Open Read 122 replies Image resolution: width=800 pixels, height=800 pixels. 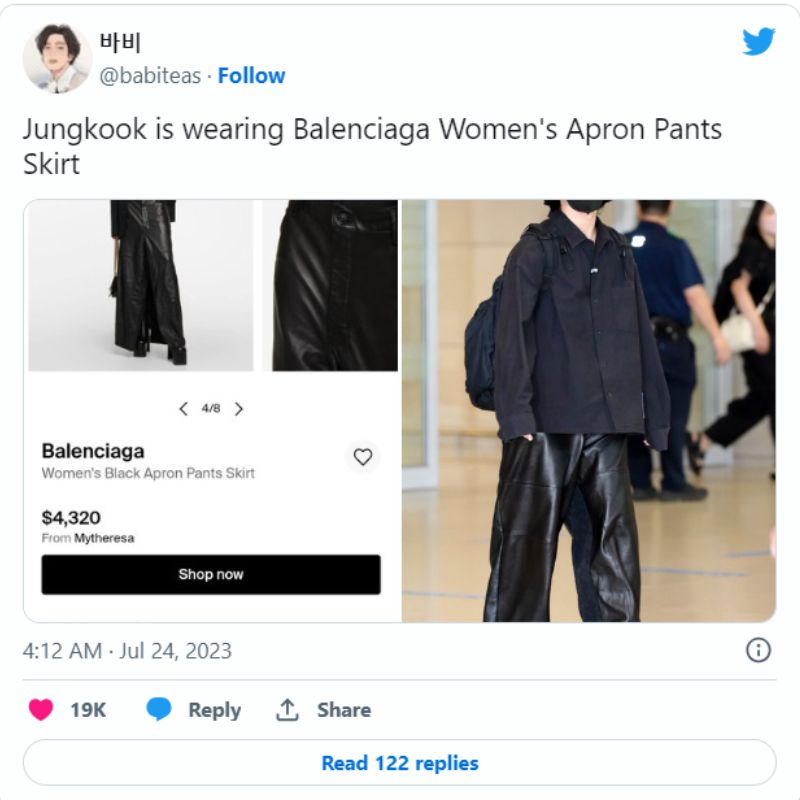pyautogui.click(x=399, y=763)
